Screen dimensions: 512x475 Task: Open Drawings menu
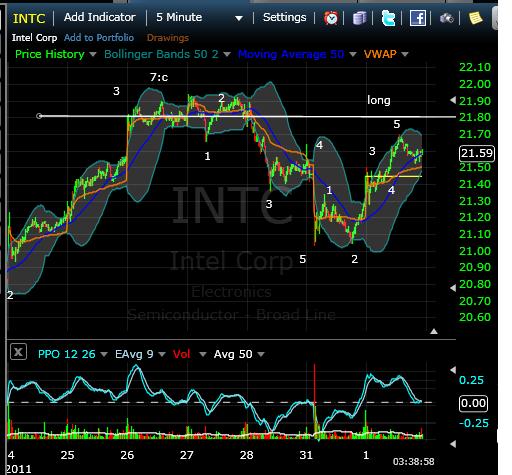point(168,38)
